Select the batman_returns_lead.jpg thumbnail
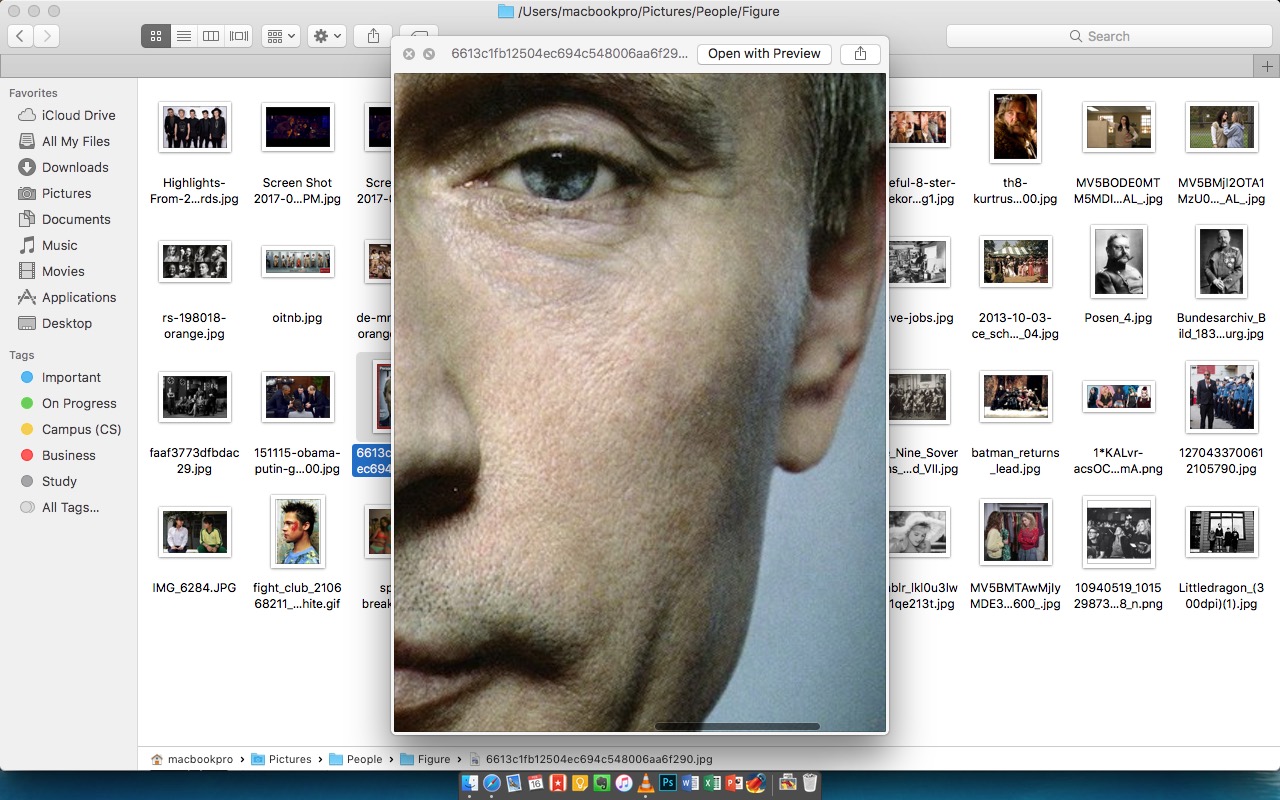 pos(1016,397)
